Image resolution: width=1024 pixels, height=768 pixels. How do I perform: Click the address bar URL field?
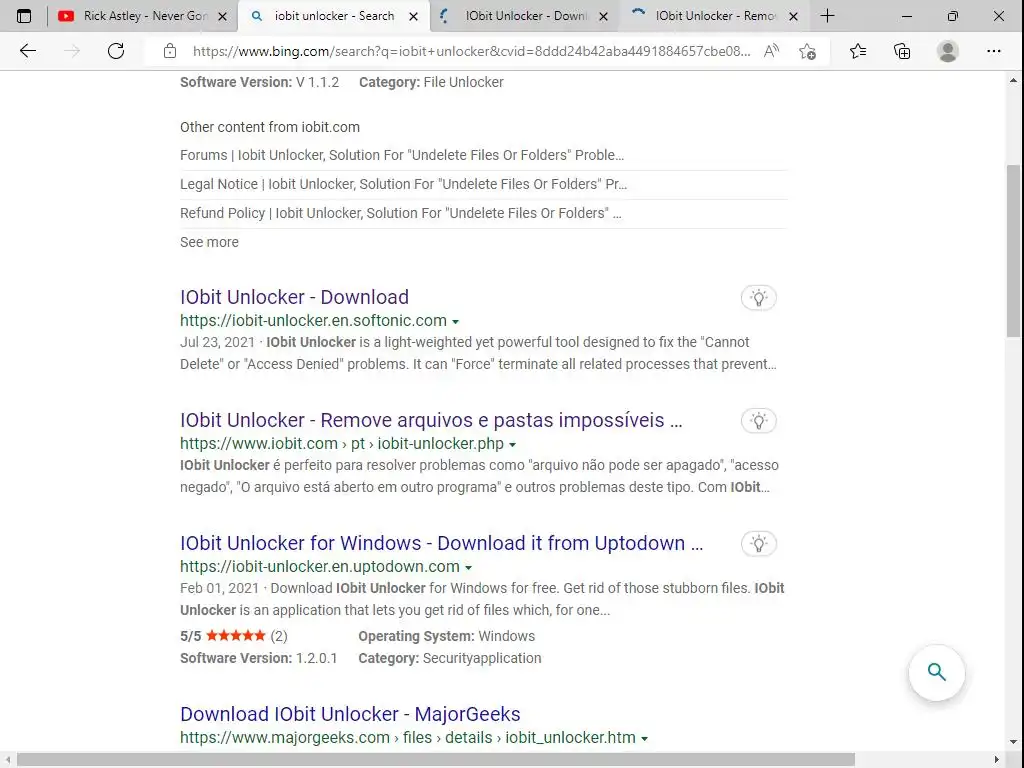[x=472, y=51]
